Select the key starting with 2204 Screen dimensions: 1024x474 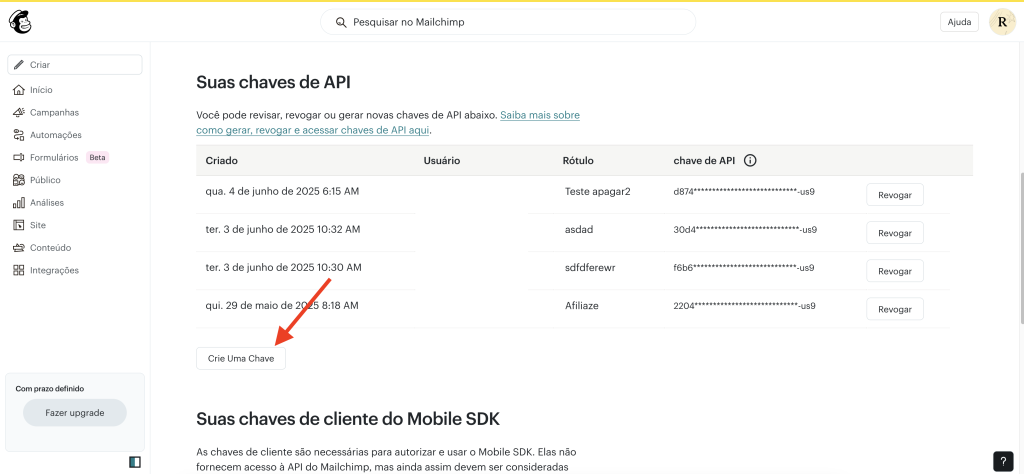744,306
